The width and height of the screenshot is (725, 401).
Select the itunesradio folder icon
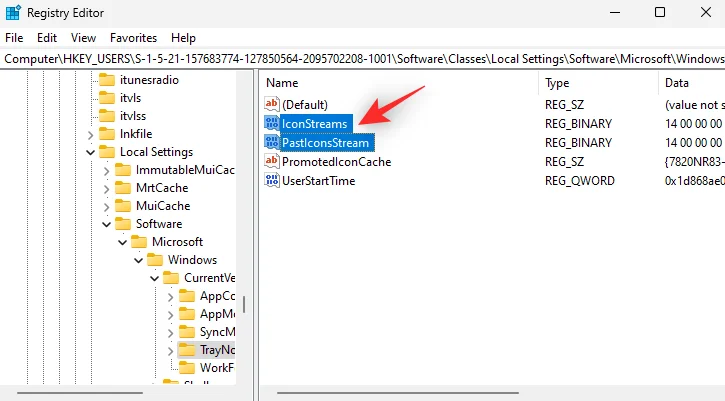coord(107,80)
